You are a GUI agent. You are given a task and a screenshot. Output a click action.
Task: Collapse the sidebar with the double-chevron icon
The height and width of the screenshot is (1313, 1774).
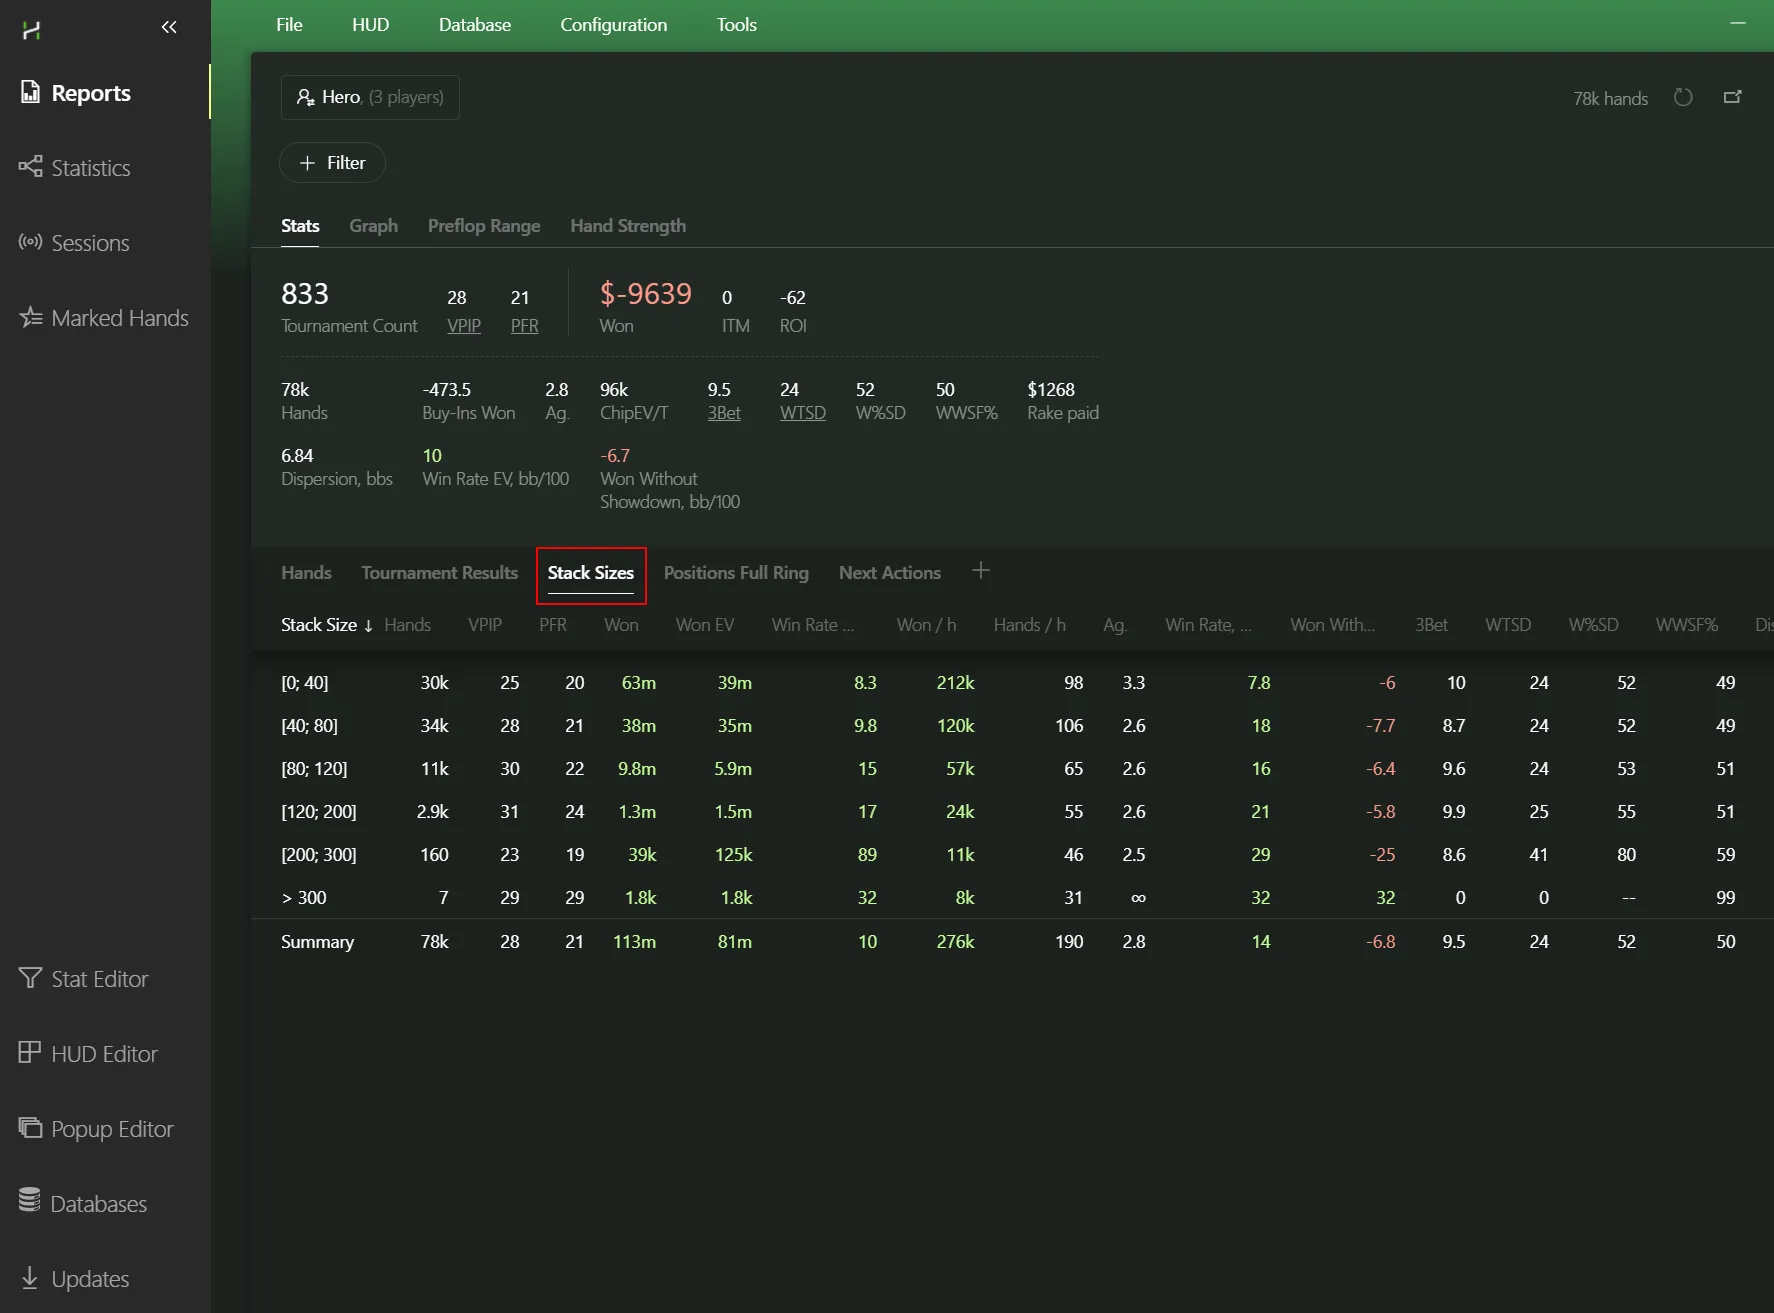pyautogui.click(x=169, y=27)
